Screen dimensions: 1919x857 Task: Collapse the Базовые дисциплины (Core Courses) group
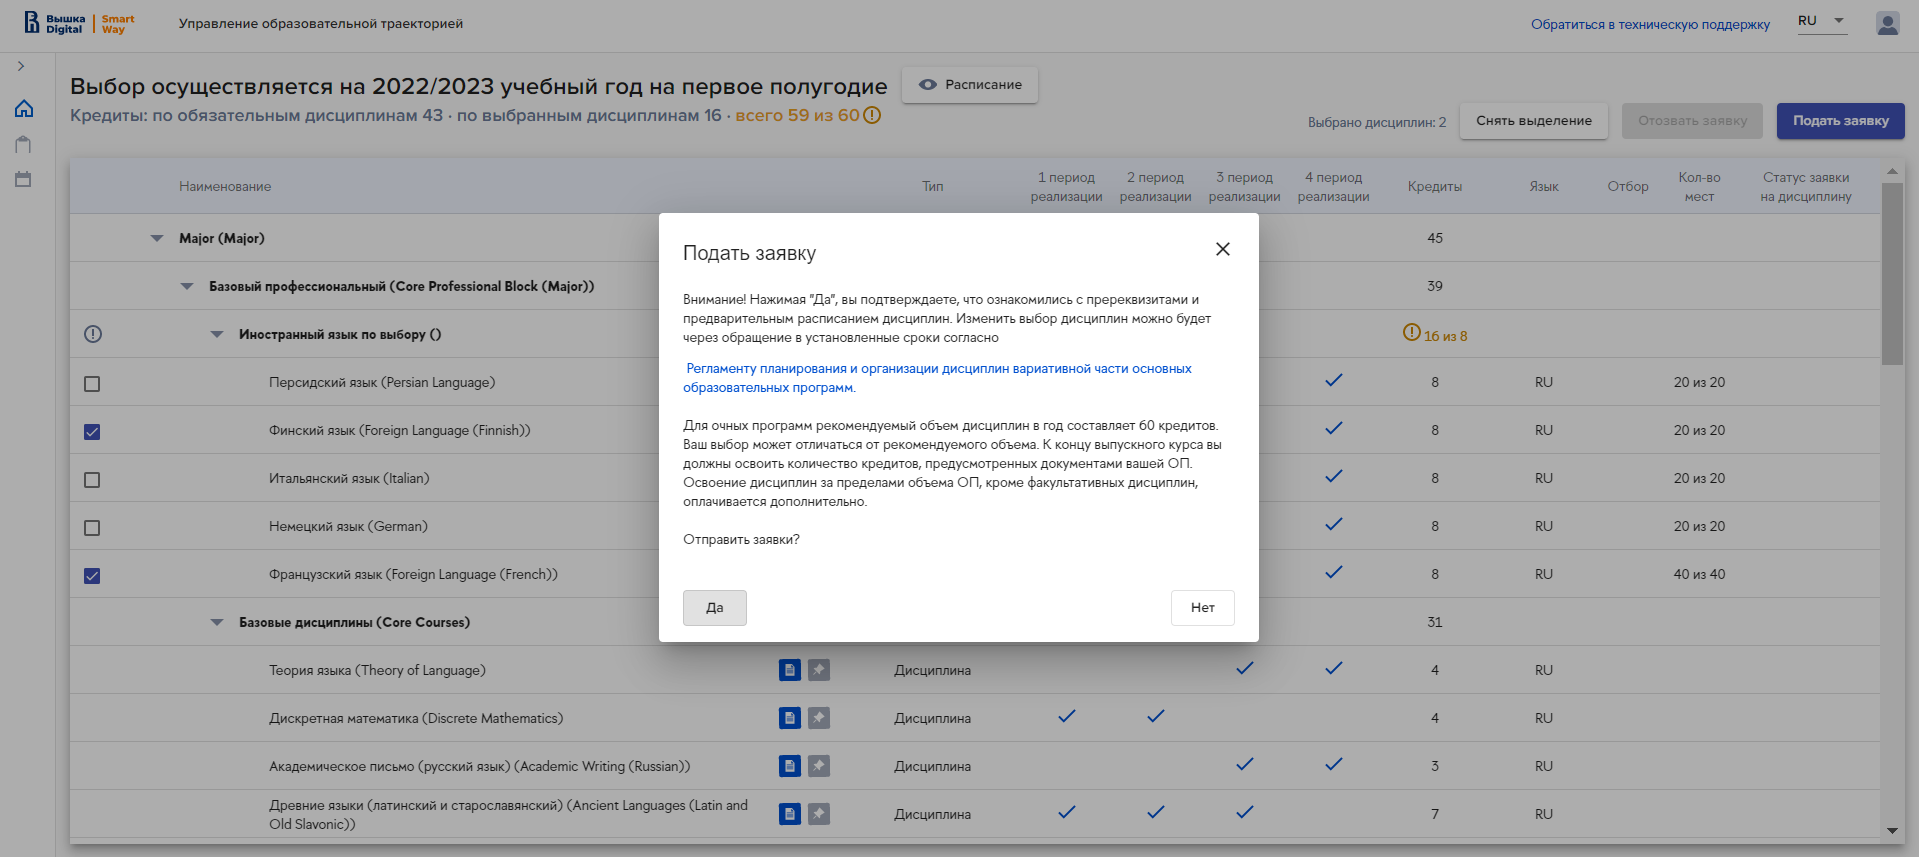(x=217, y=622)
